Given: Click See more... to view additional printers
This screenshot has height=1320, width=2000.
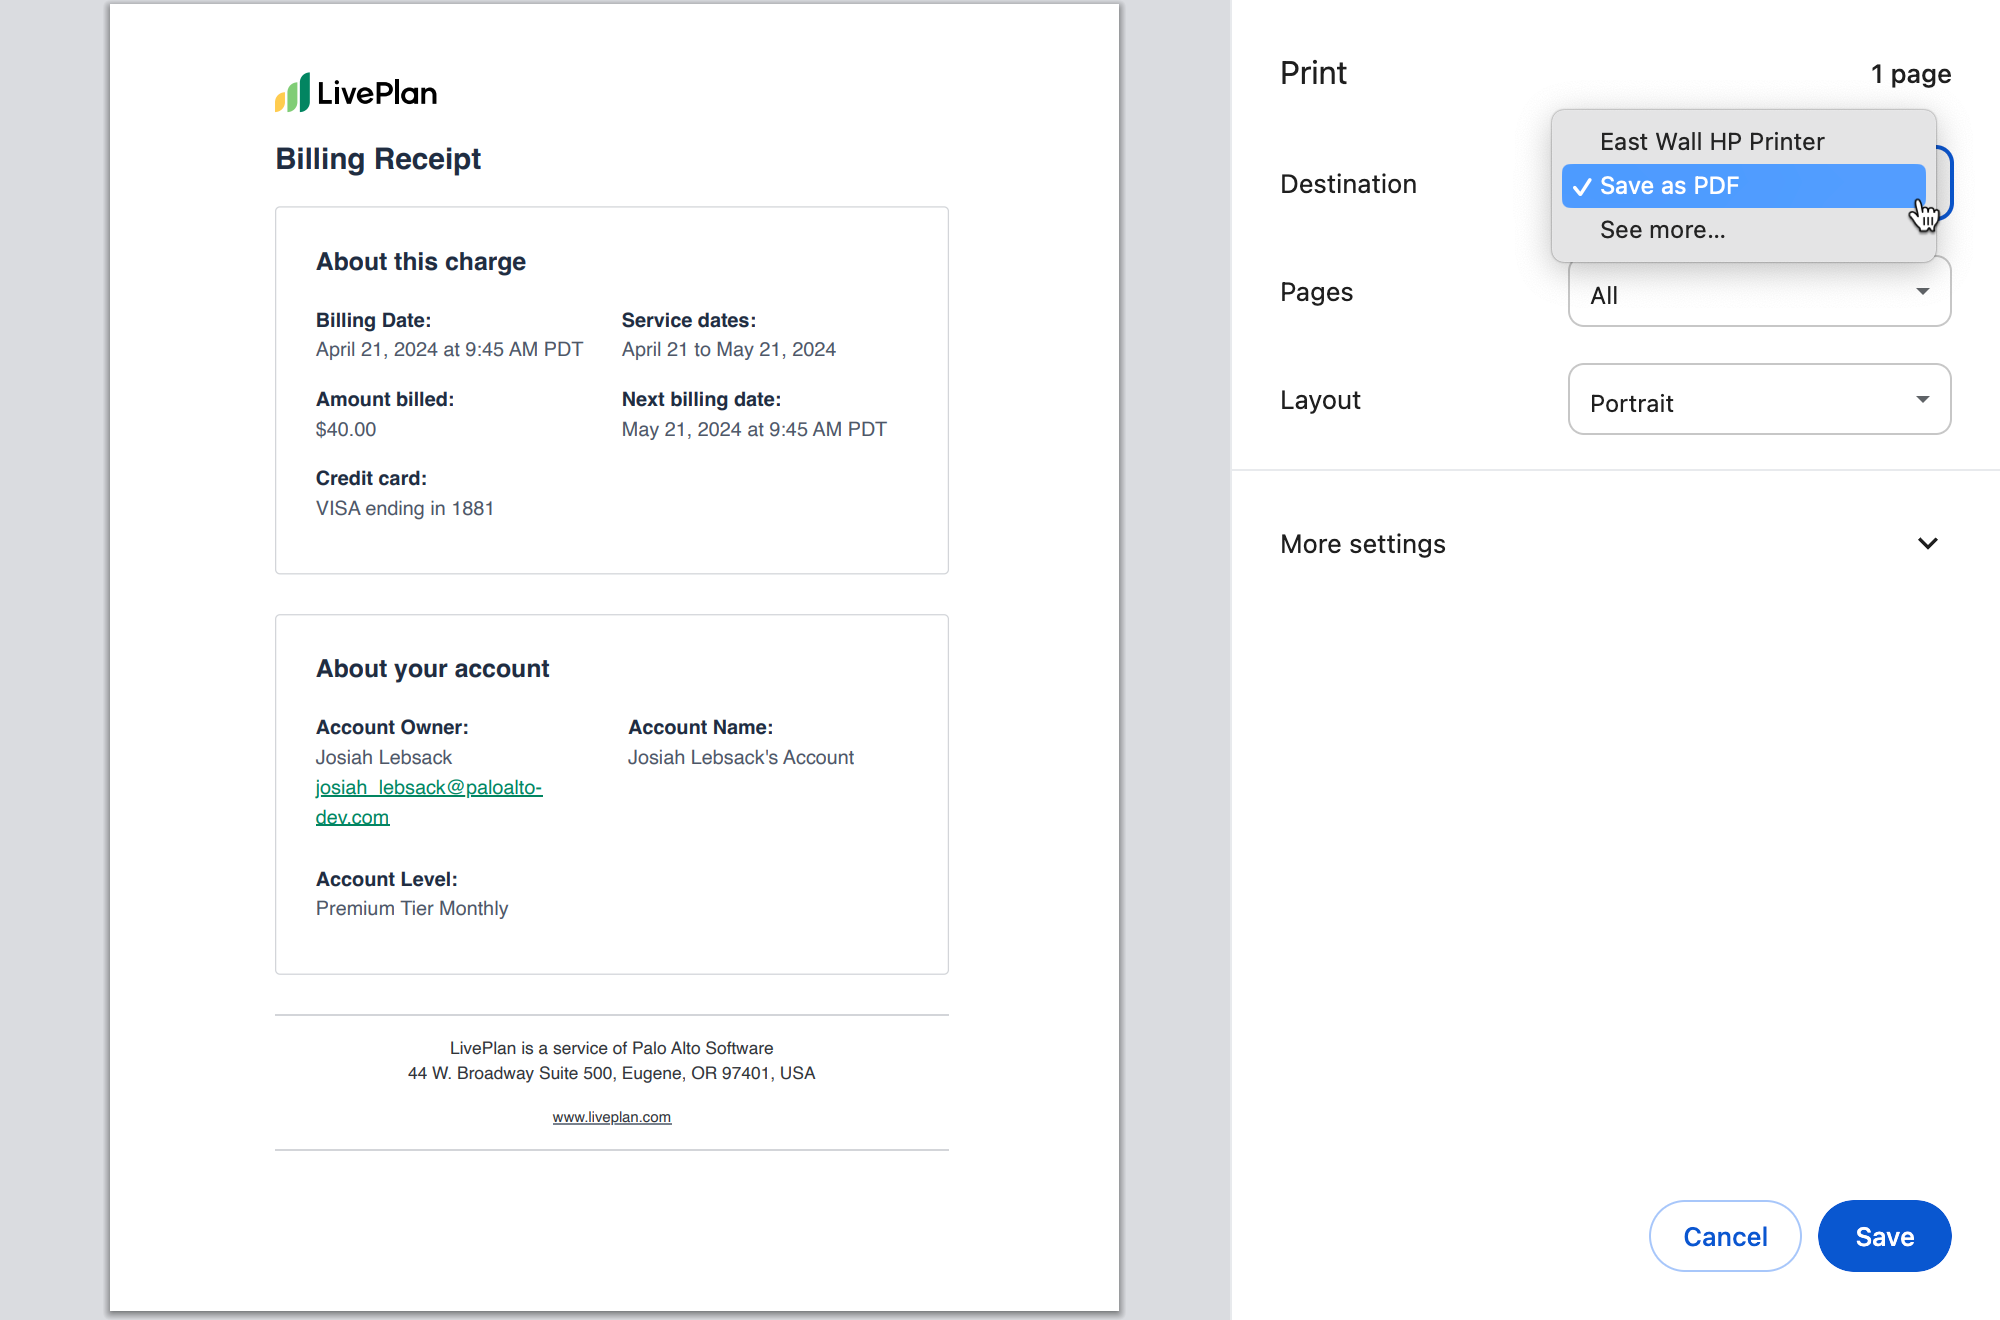Looking at the screenshot, I should tap(1661, 229).
